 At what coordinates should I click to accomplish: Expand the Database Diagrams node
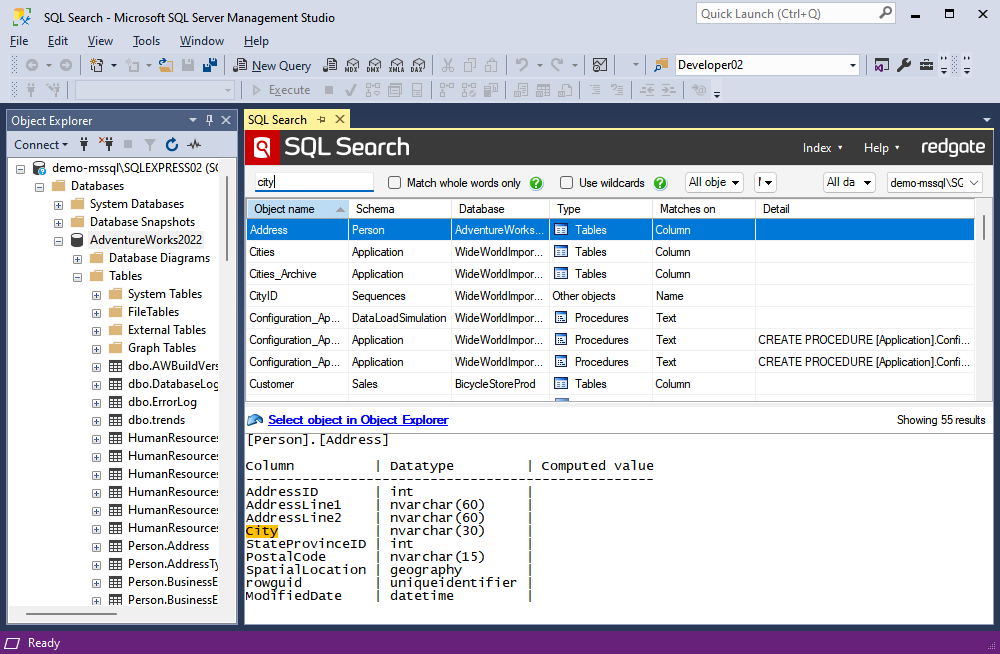[77, 259]
